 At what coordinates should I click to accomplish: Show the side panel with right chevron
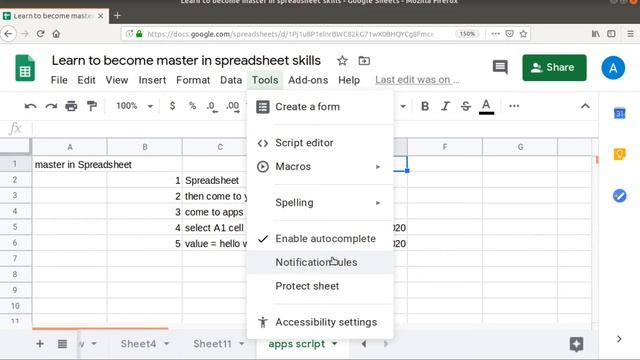[x=619, y=339]
